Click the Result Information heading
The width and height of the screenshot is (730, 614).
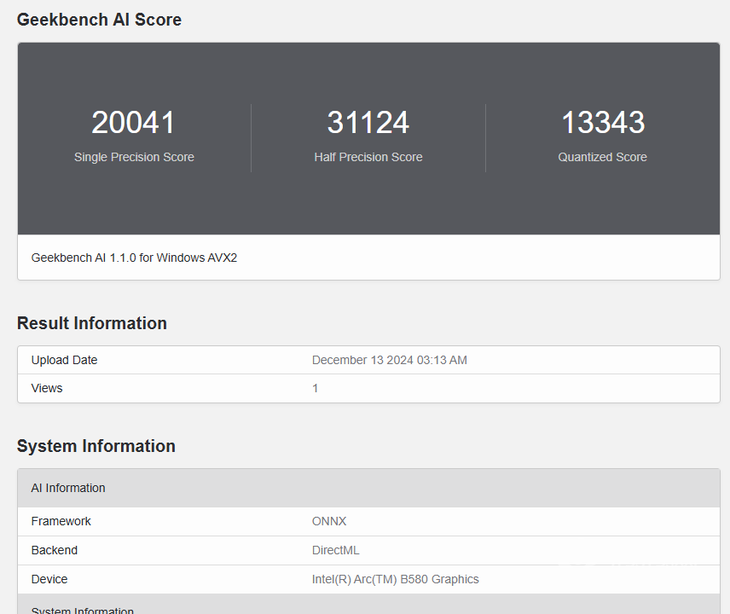point(92,323)
